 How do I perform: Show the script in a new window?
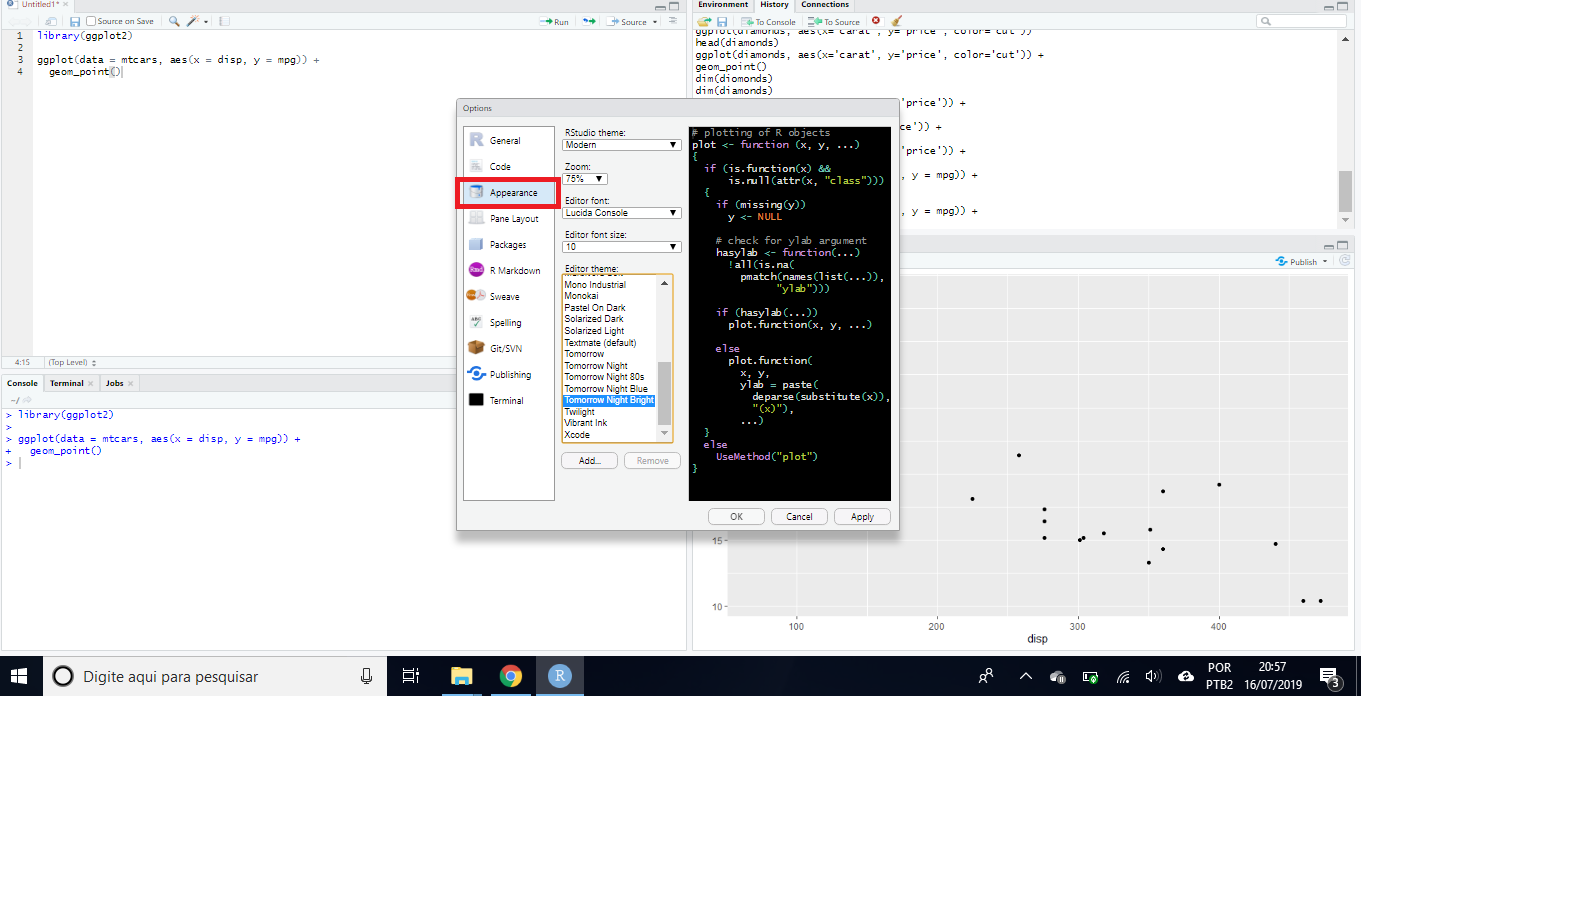click(x=51, y=21)
